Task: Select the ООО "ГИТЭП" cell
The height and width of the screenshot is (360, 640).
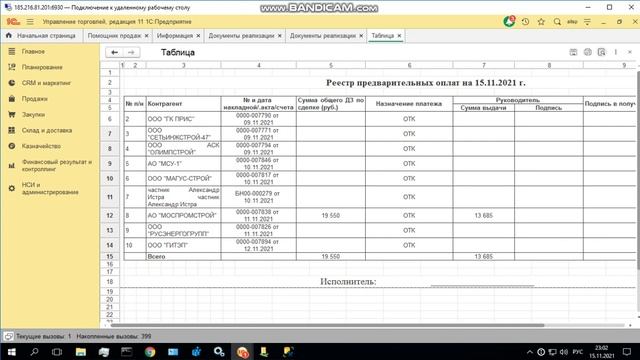Action: [x=183, y=245]
